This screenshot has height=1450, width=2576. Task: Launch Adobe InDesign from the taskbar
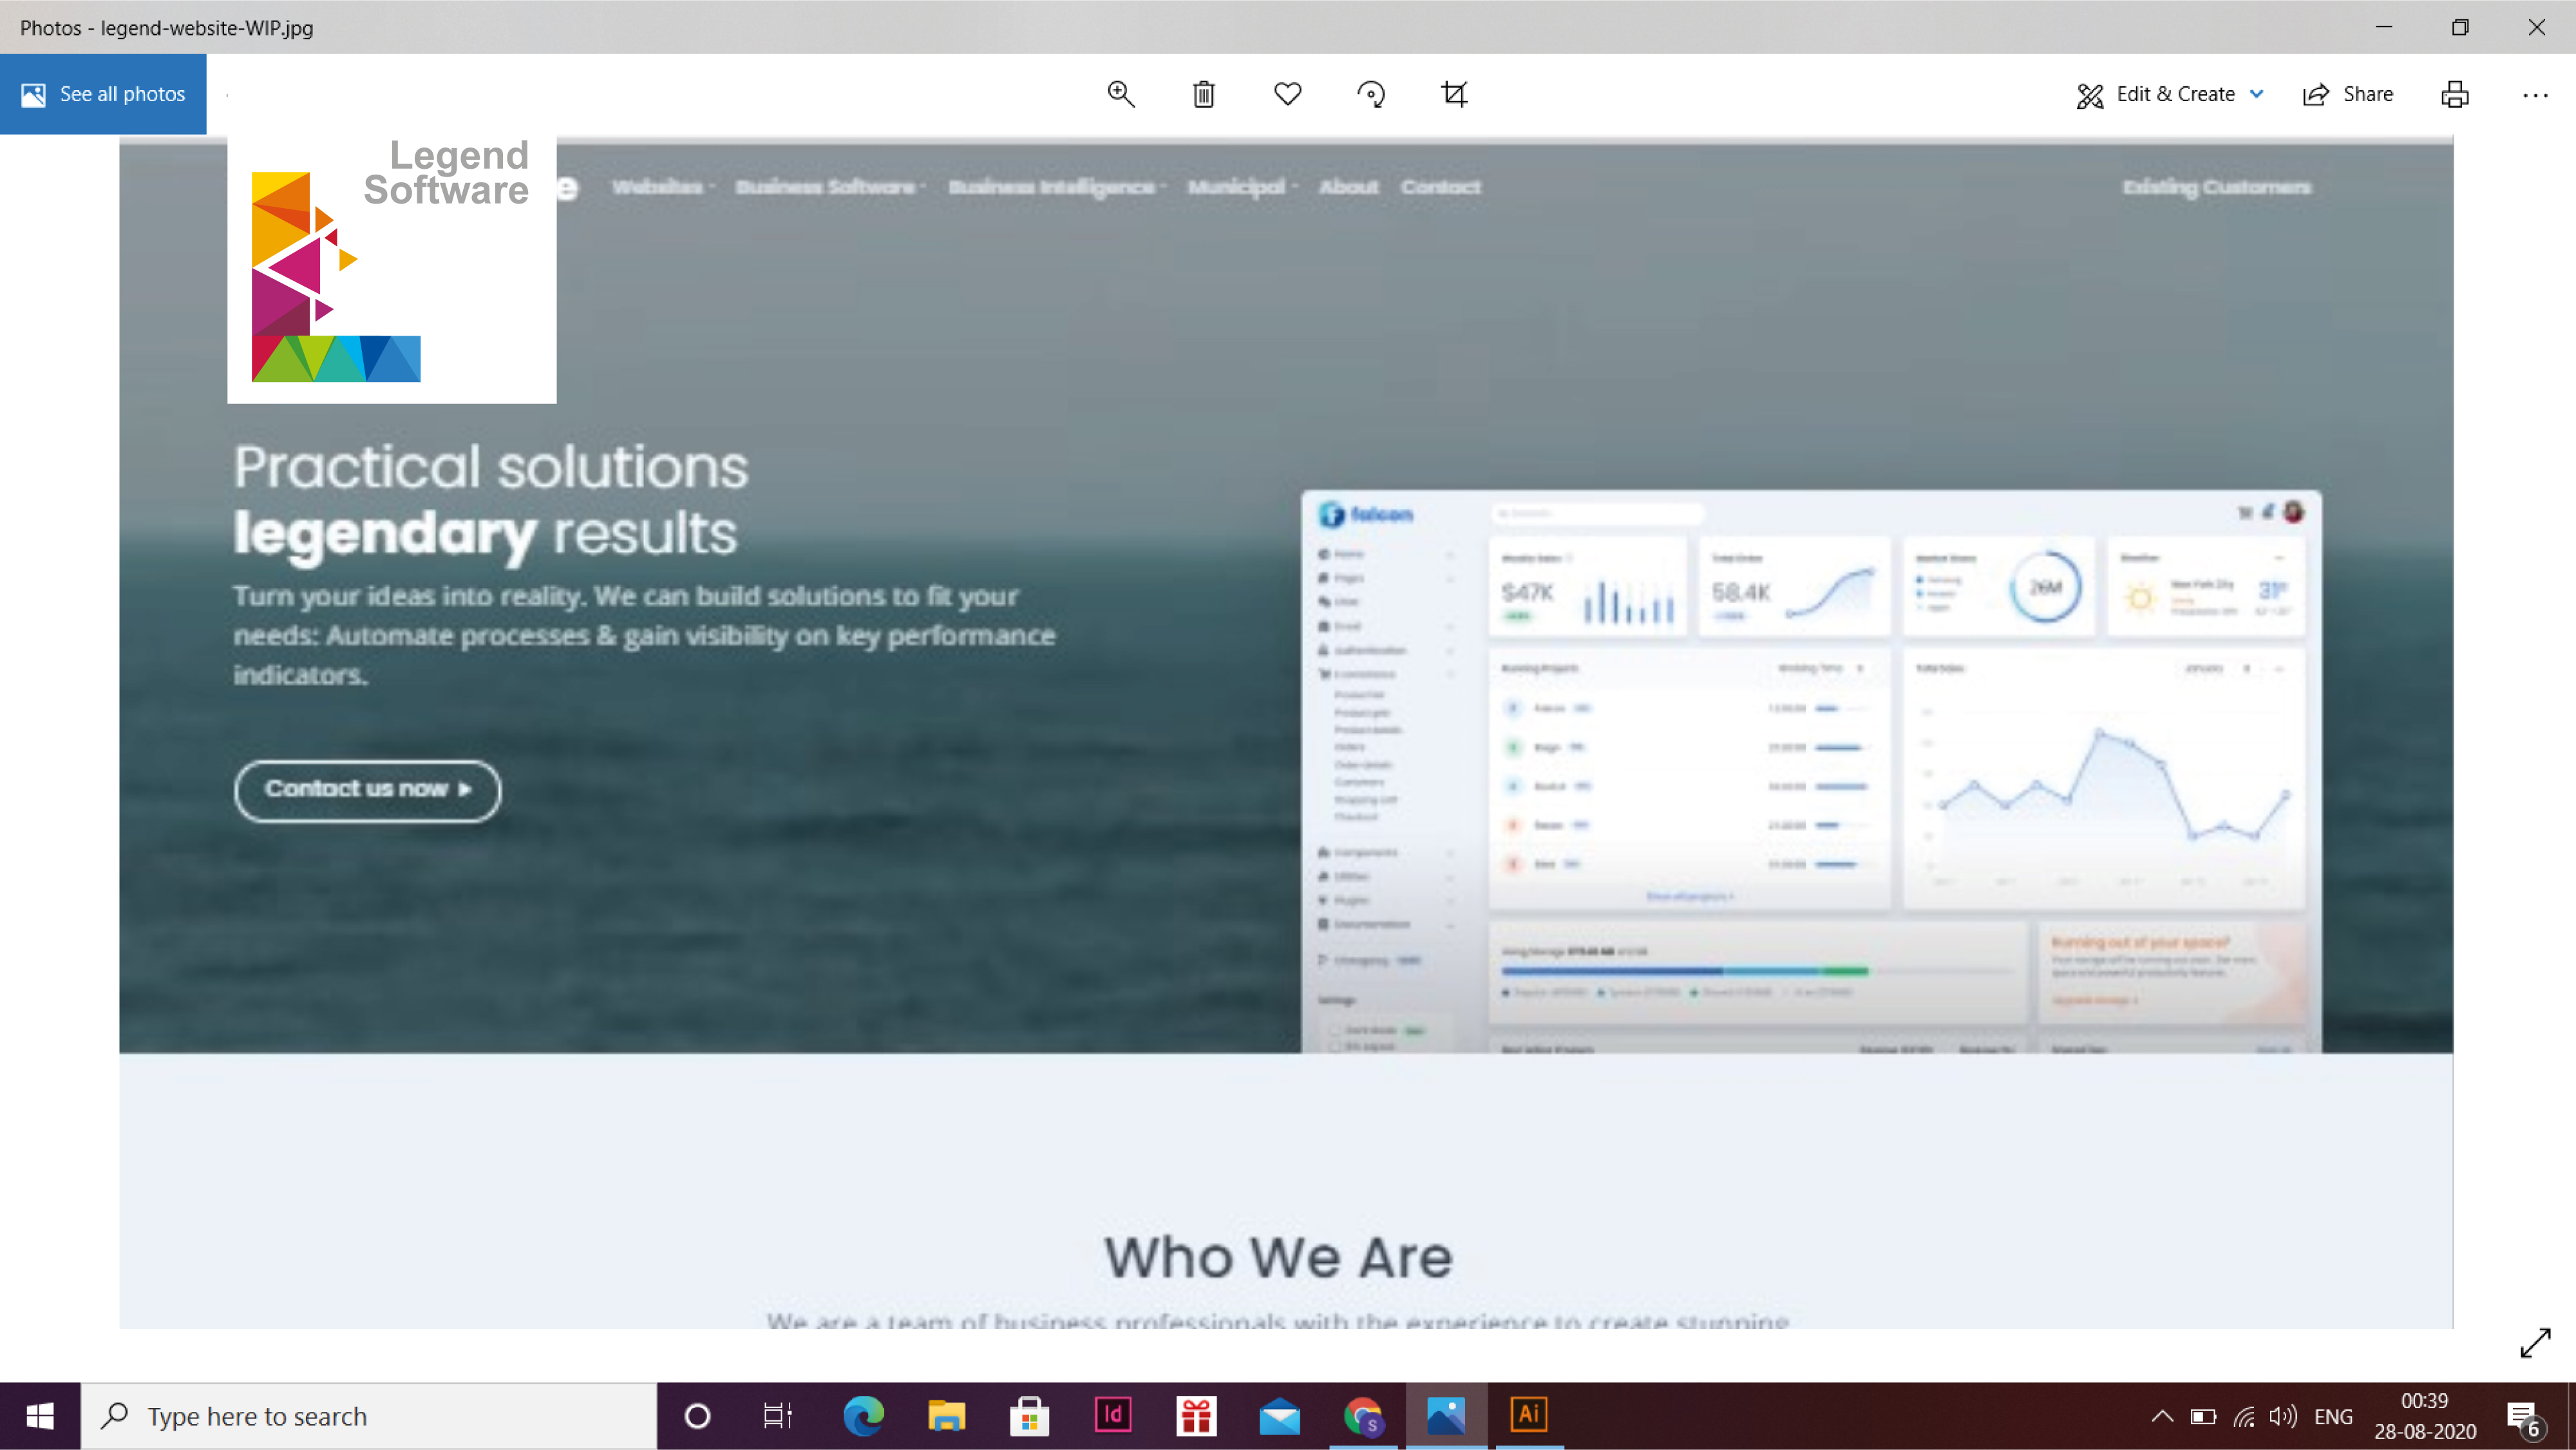(1113, 1415)
